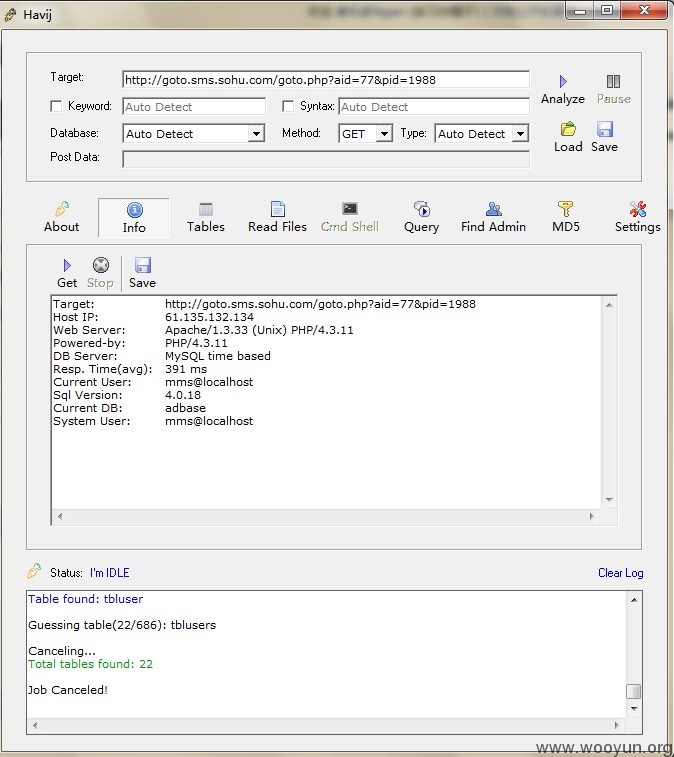Open the Query section
The height and width of the screenshot is (757, 674).
tap(421, 217)
